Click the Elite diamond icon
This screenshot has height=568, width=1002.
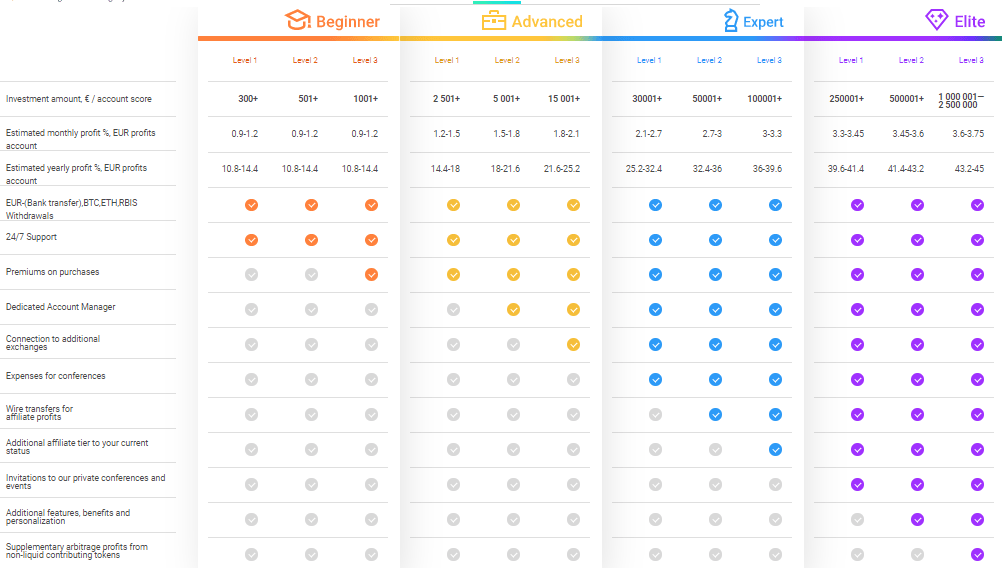tap(936, 20)
